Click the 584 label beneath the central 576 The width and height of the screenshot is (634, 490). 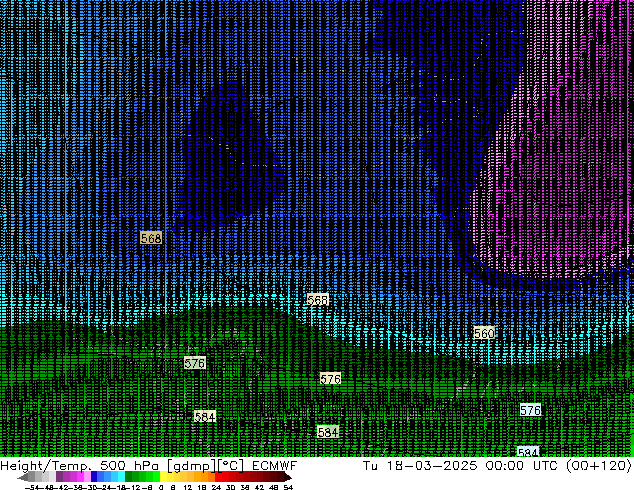(x=328, y=432)
